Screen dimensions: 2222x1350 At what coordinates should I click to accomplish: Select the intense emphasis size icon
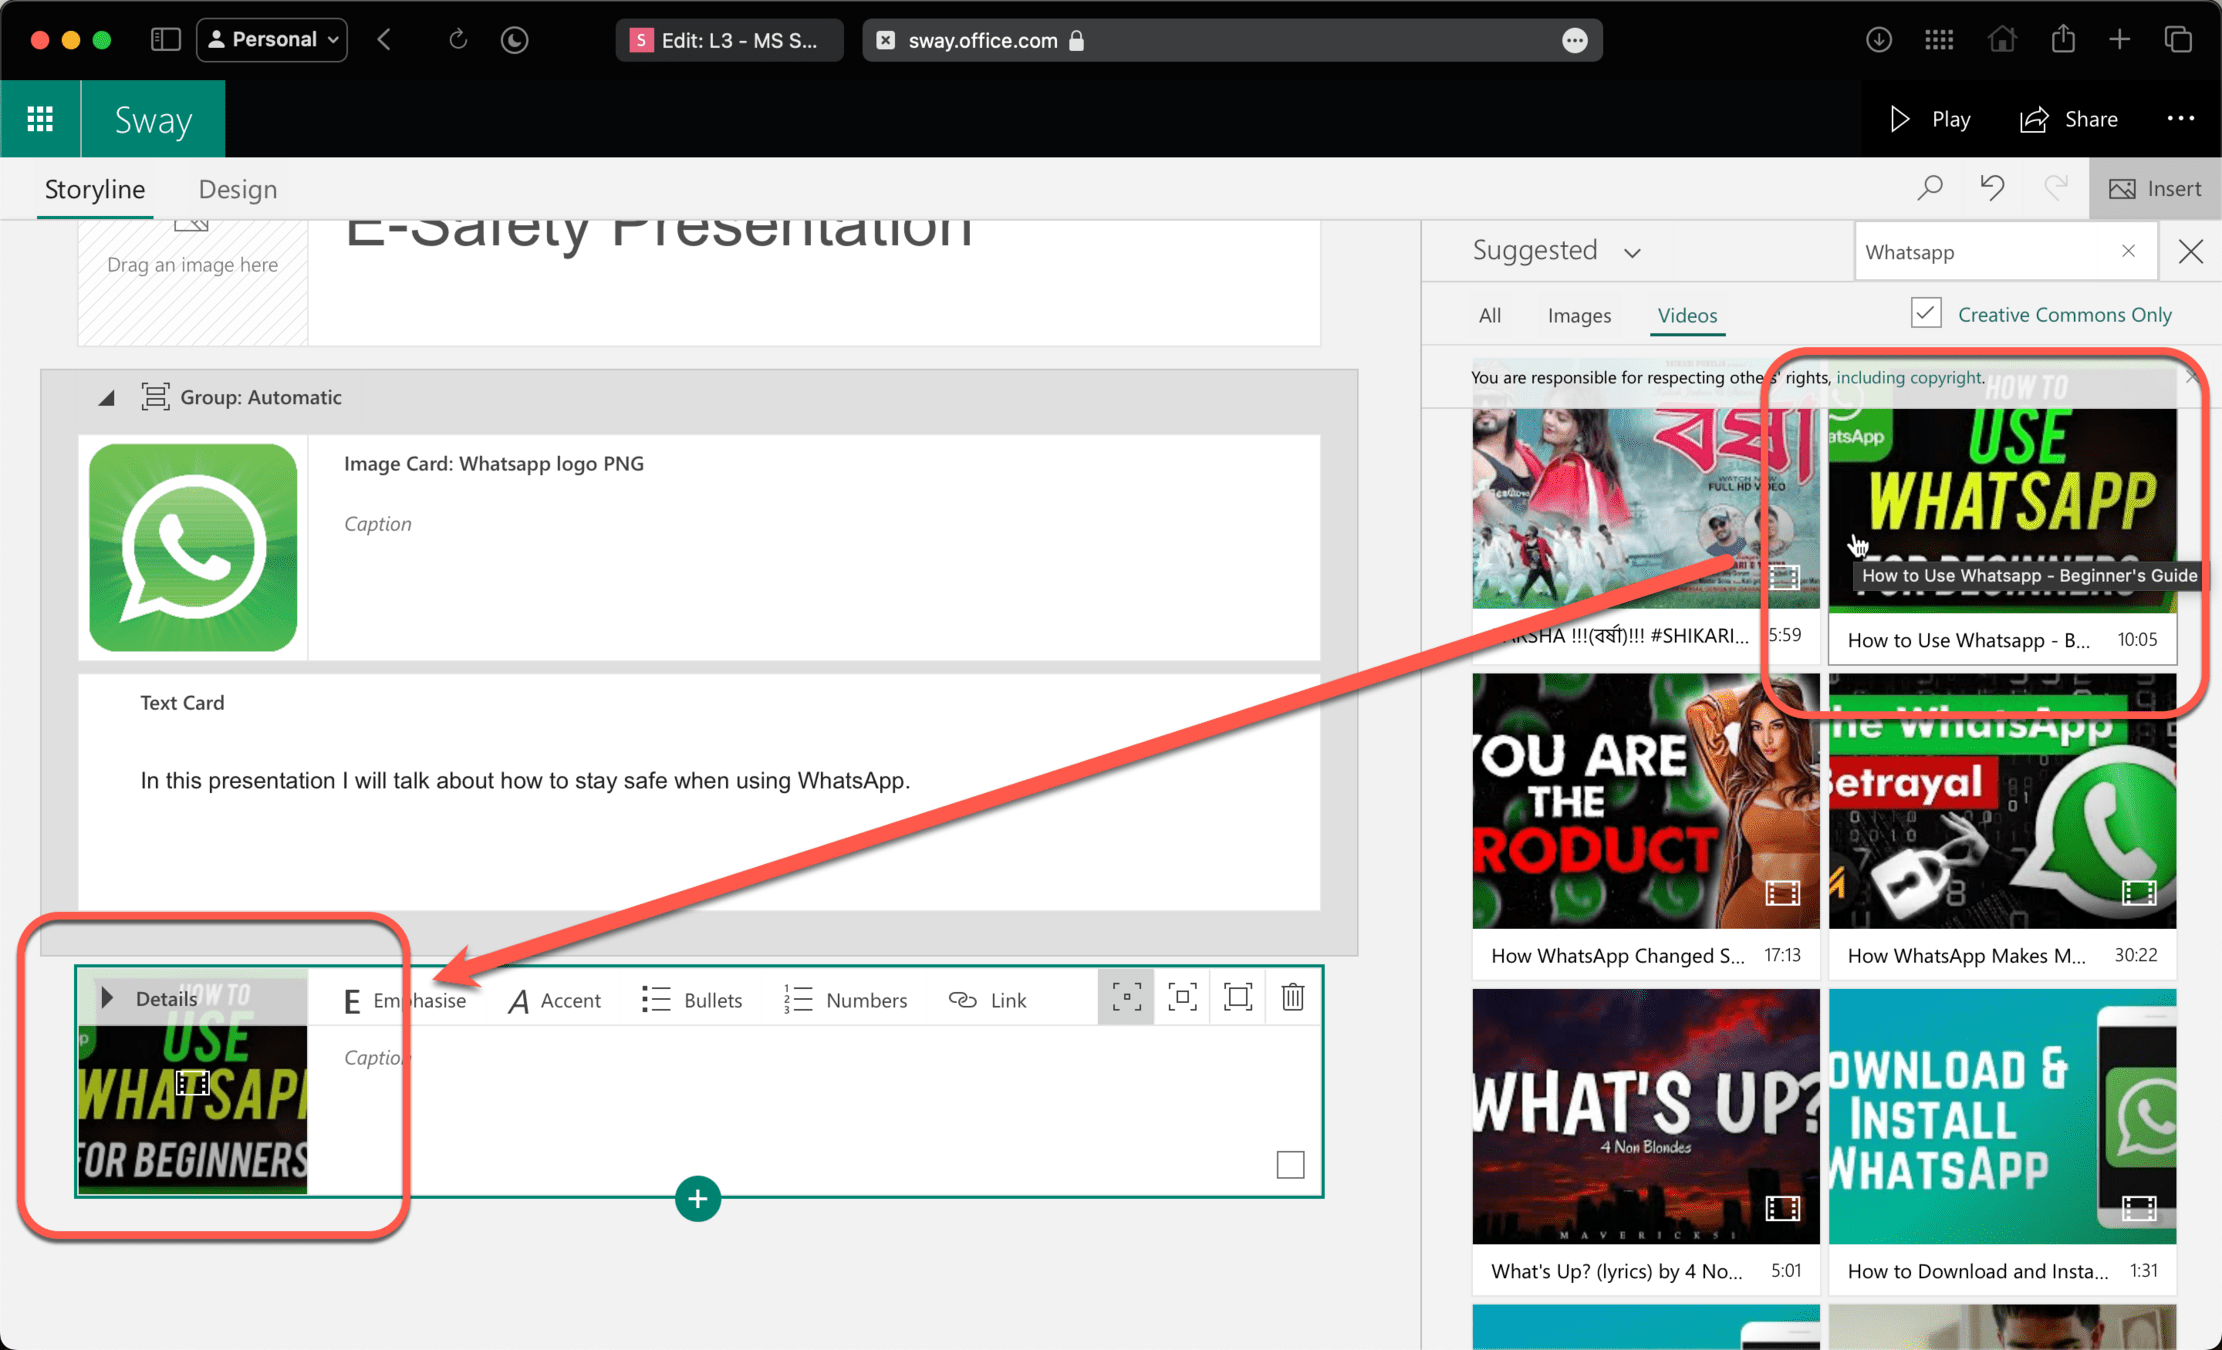click(1237, 997)
